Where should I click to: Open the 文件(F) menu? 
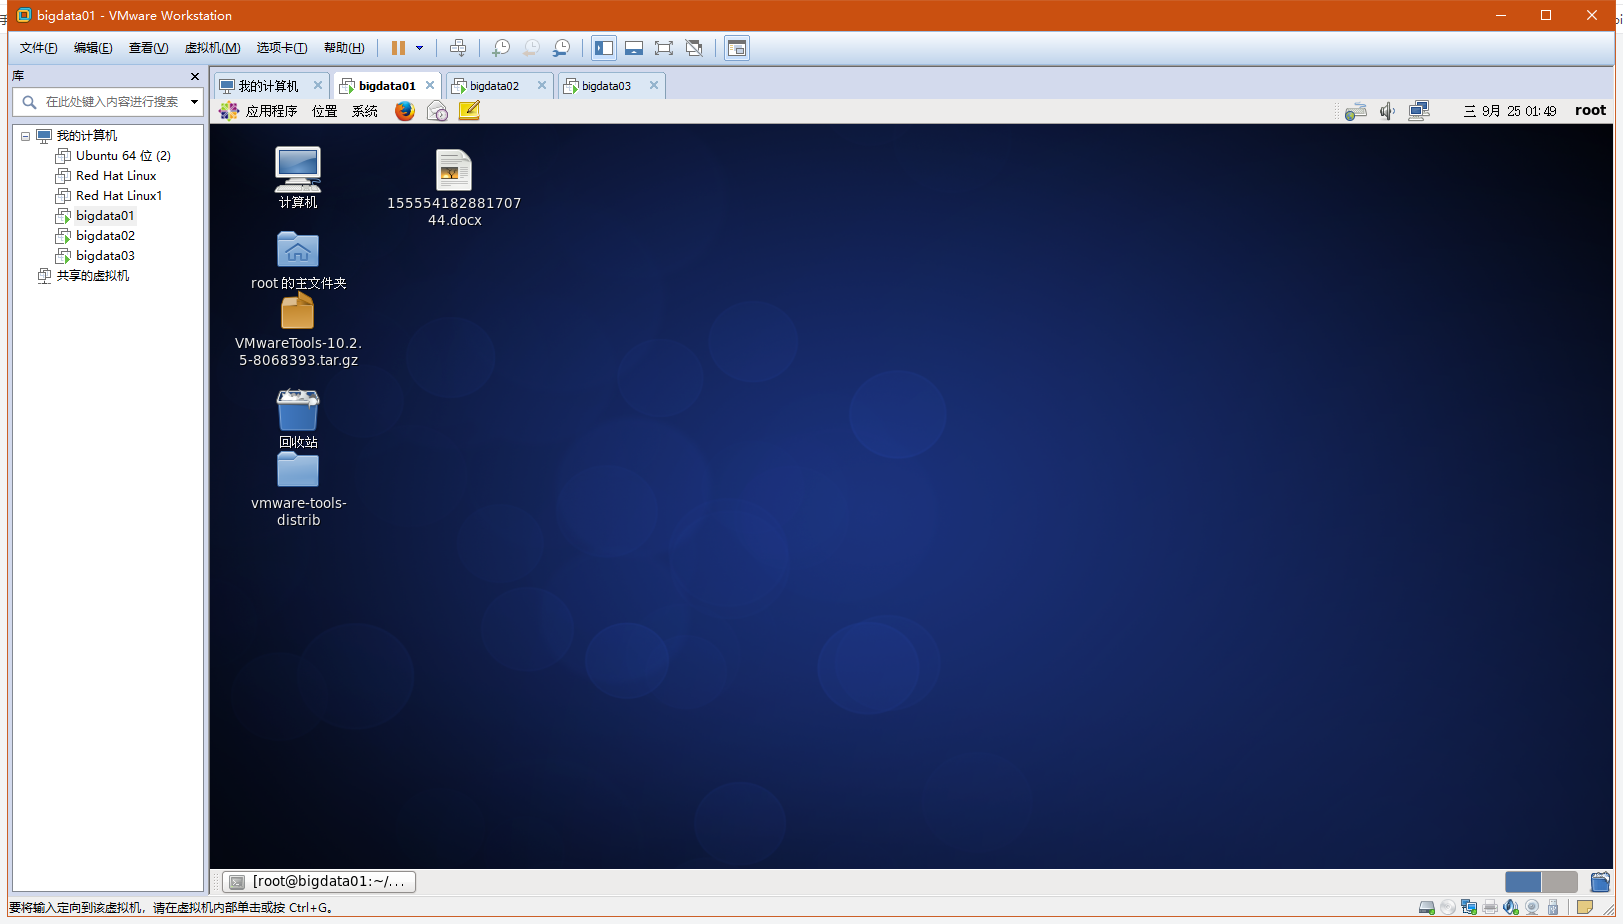coord(39,48)
